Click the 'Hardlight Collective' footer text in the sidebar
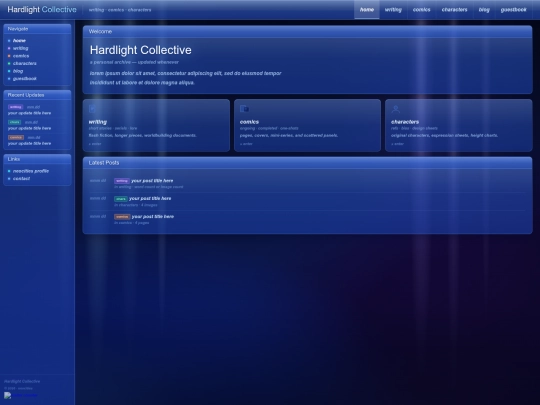The height and width of the screenshot is (405, 540). [x=22, y=382]
